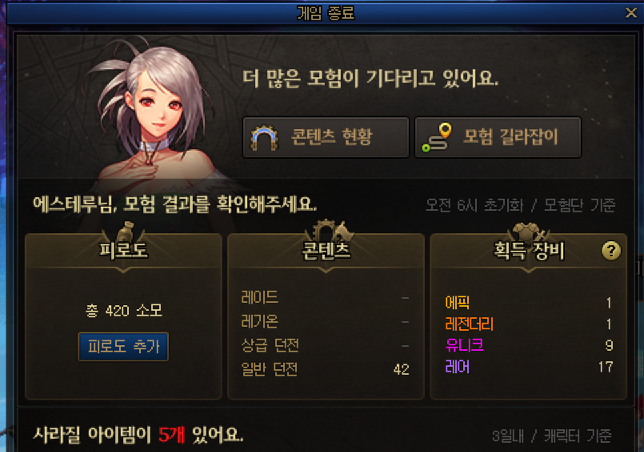Click the 콘텐츠 현황 button
Screen dimensions: 644x452
click(326, 137)
